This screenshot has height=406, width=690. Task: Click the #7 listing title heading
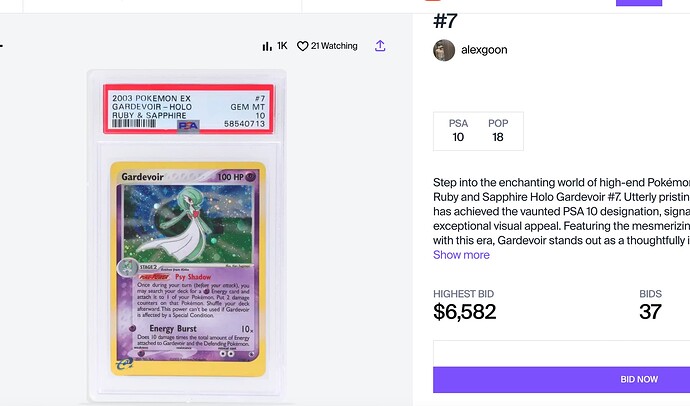445,21
